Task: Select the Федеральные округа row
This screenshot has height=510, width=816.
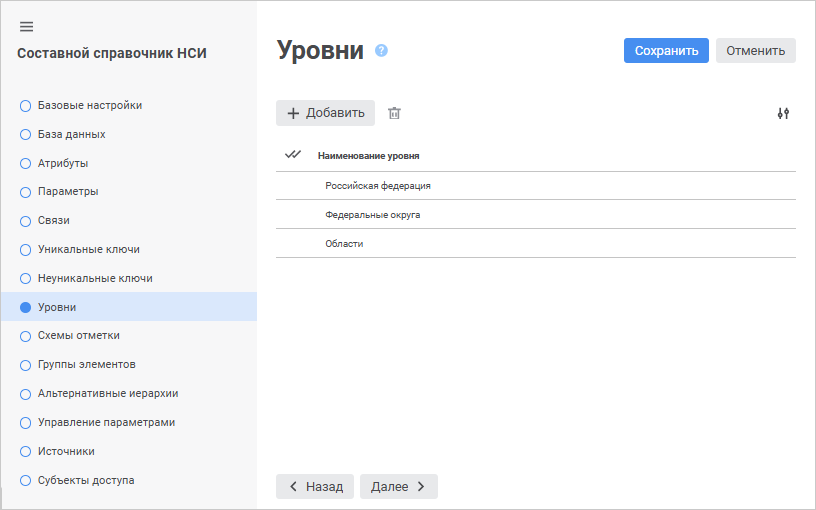Action: tap(536, 214)
